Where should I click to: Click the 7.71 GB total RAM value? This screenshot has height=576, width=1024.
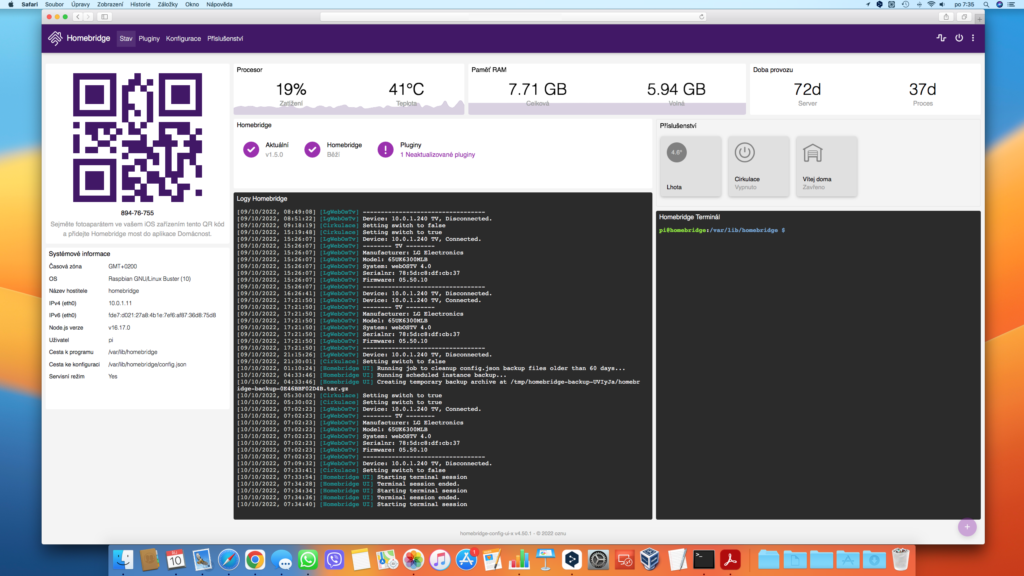tap(537, 89)
